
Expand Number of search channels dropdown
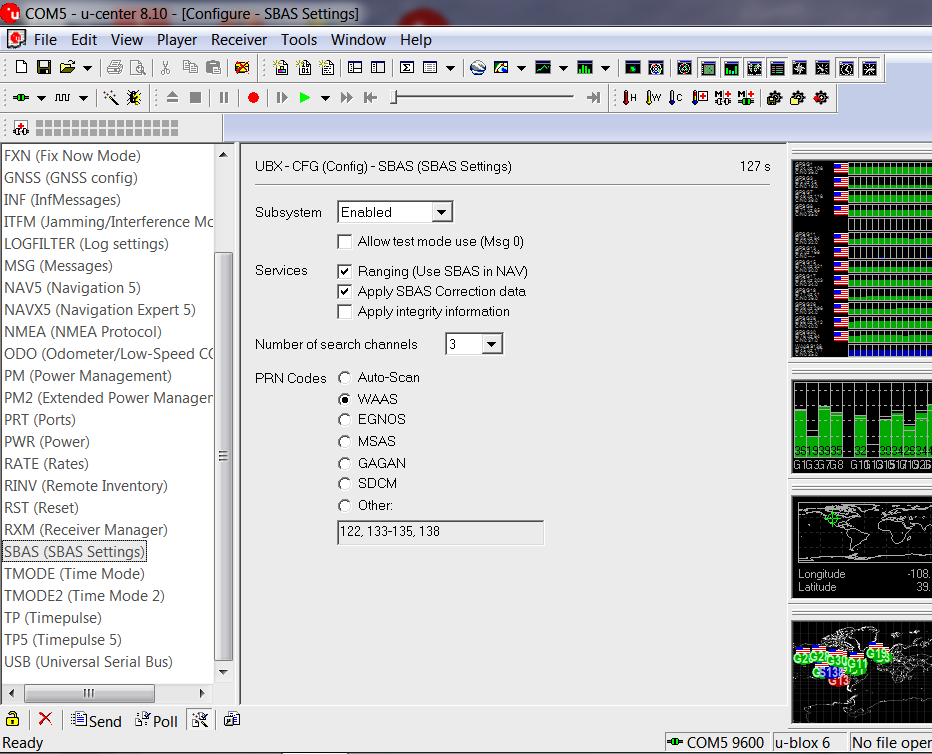click(x=491, y=344)
